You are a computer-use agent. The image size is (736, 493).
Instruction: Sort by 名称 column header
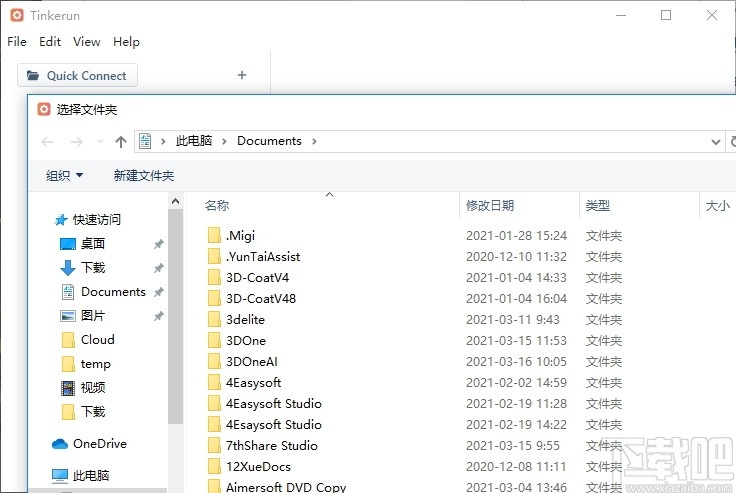[x=217, y=205]
